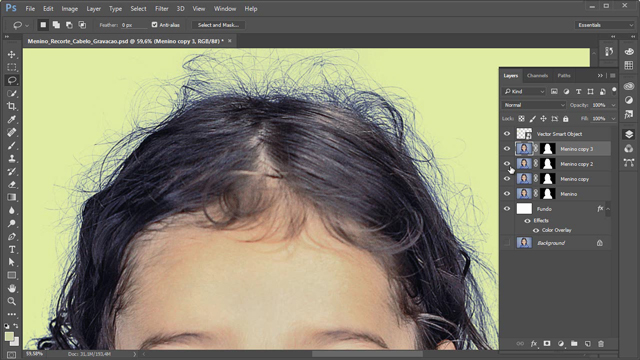Toggle Quick Mask mode icon
The width and height of the screenshot is (640, 360).
pos(11,355)
